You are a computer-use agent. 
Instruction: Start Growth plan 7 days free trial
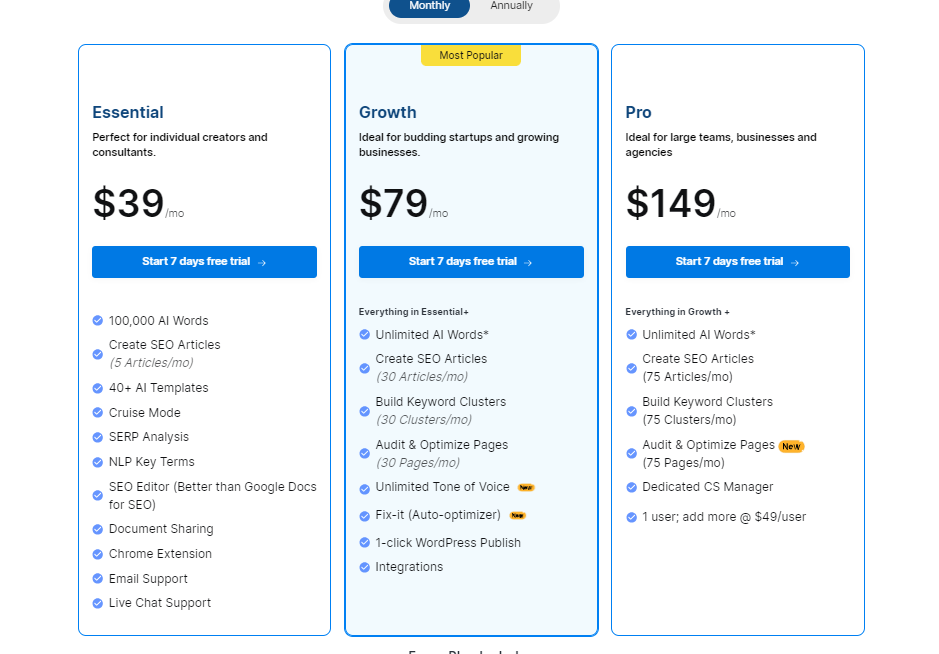pos(471,262)
